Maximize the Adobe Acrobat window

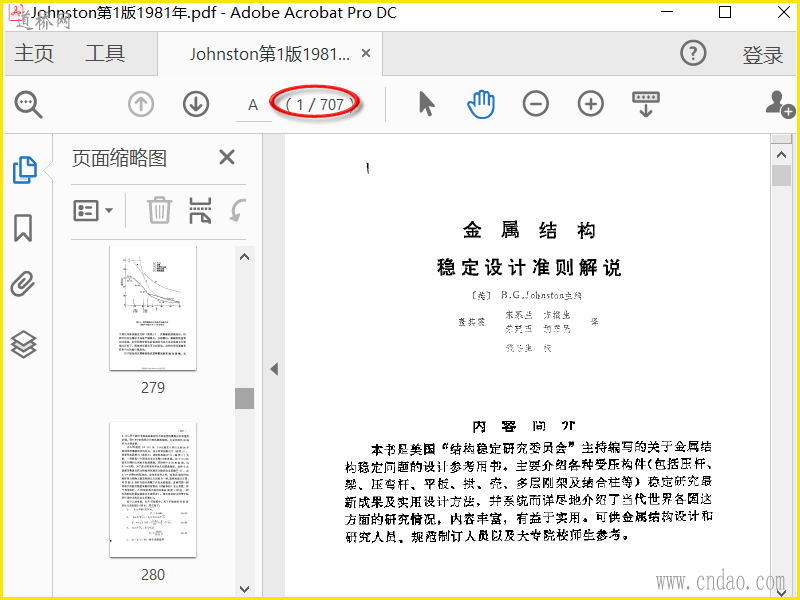point(724,12)
